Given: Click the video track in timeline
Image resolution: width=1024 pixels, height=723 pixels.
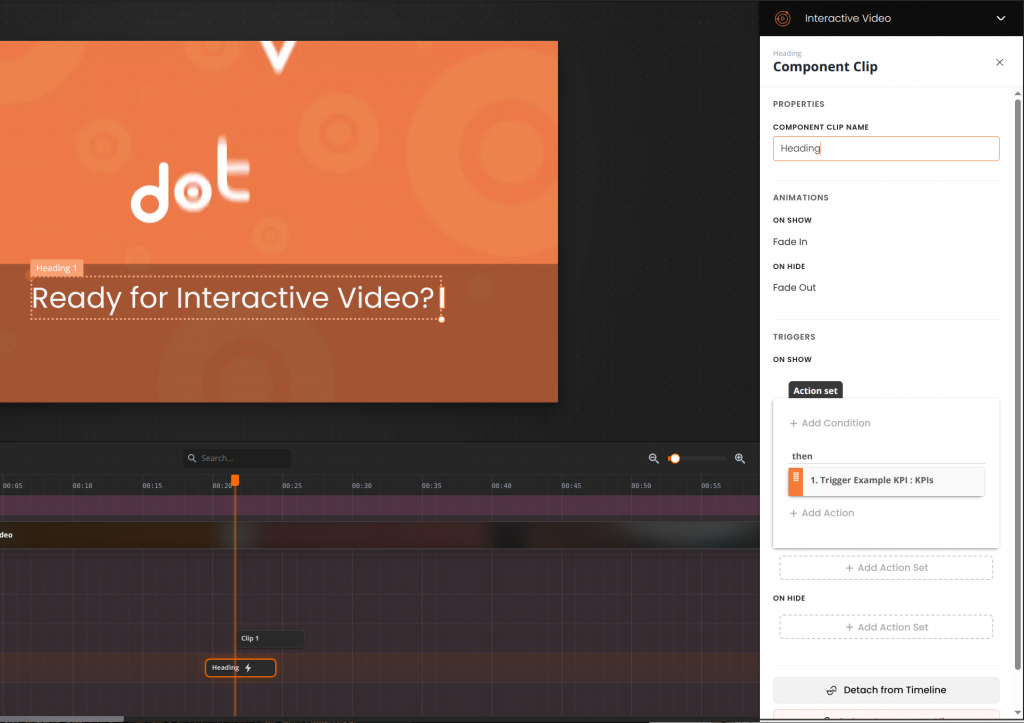Looking at the screenshot, I should click(379, 535).
